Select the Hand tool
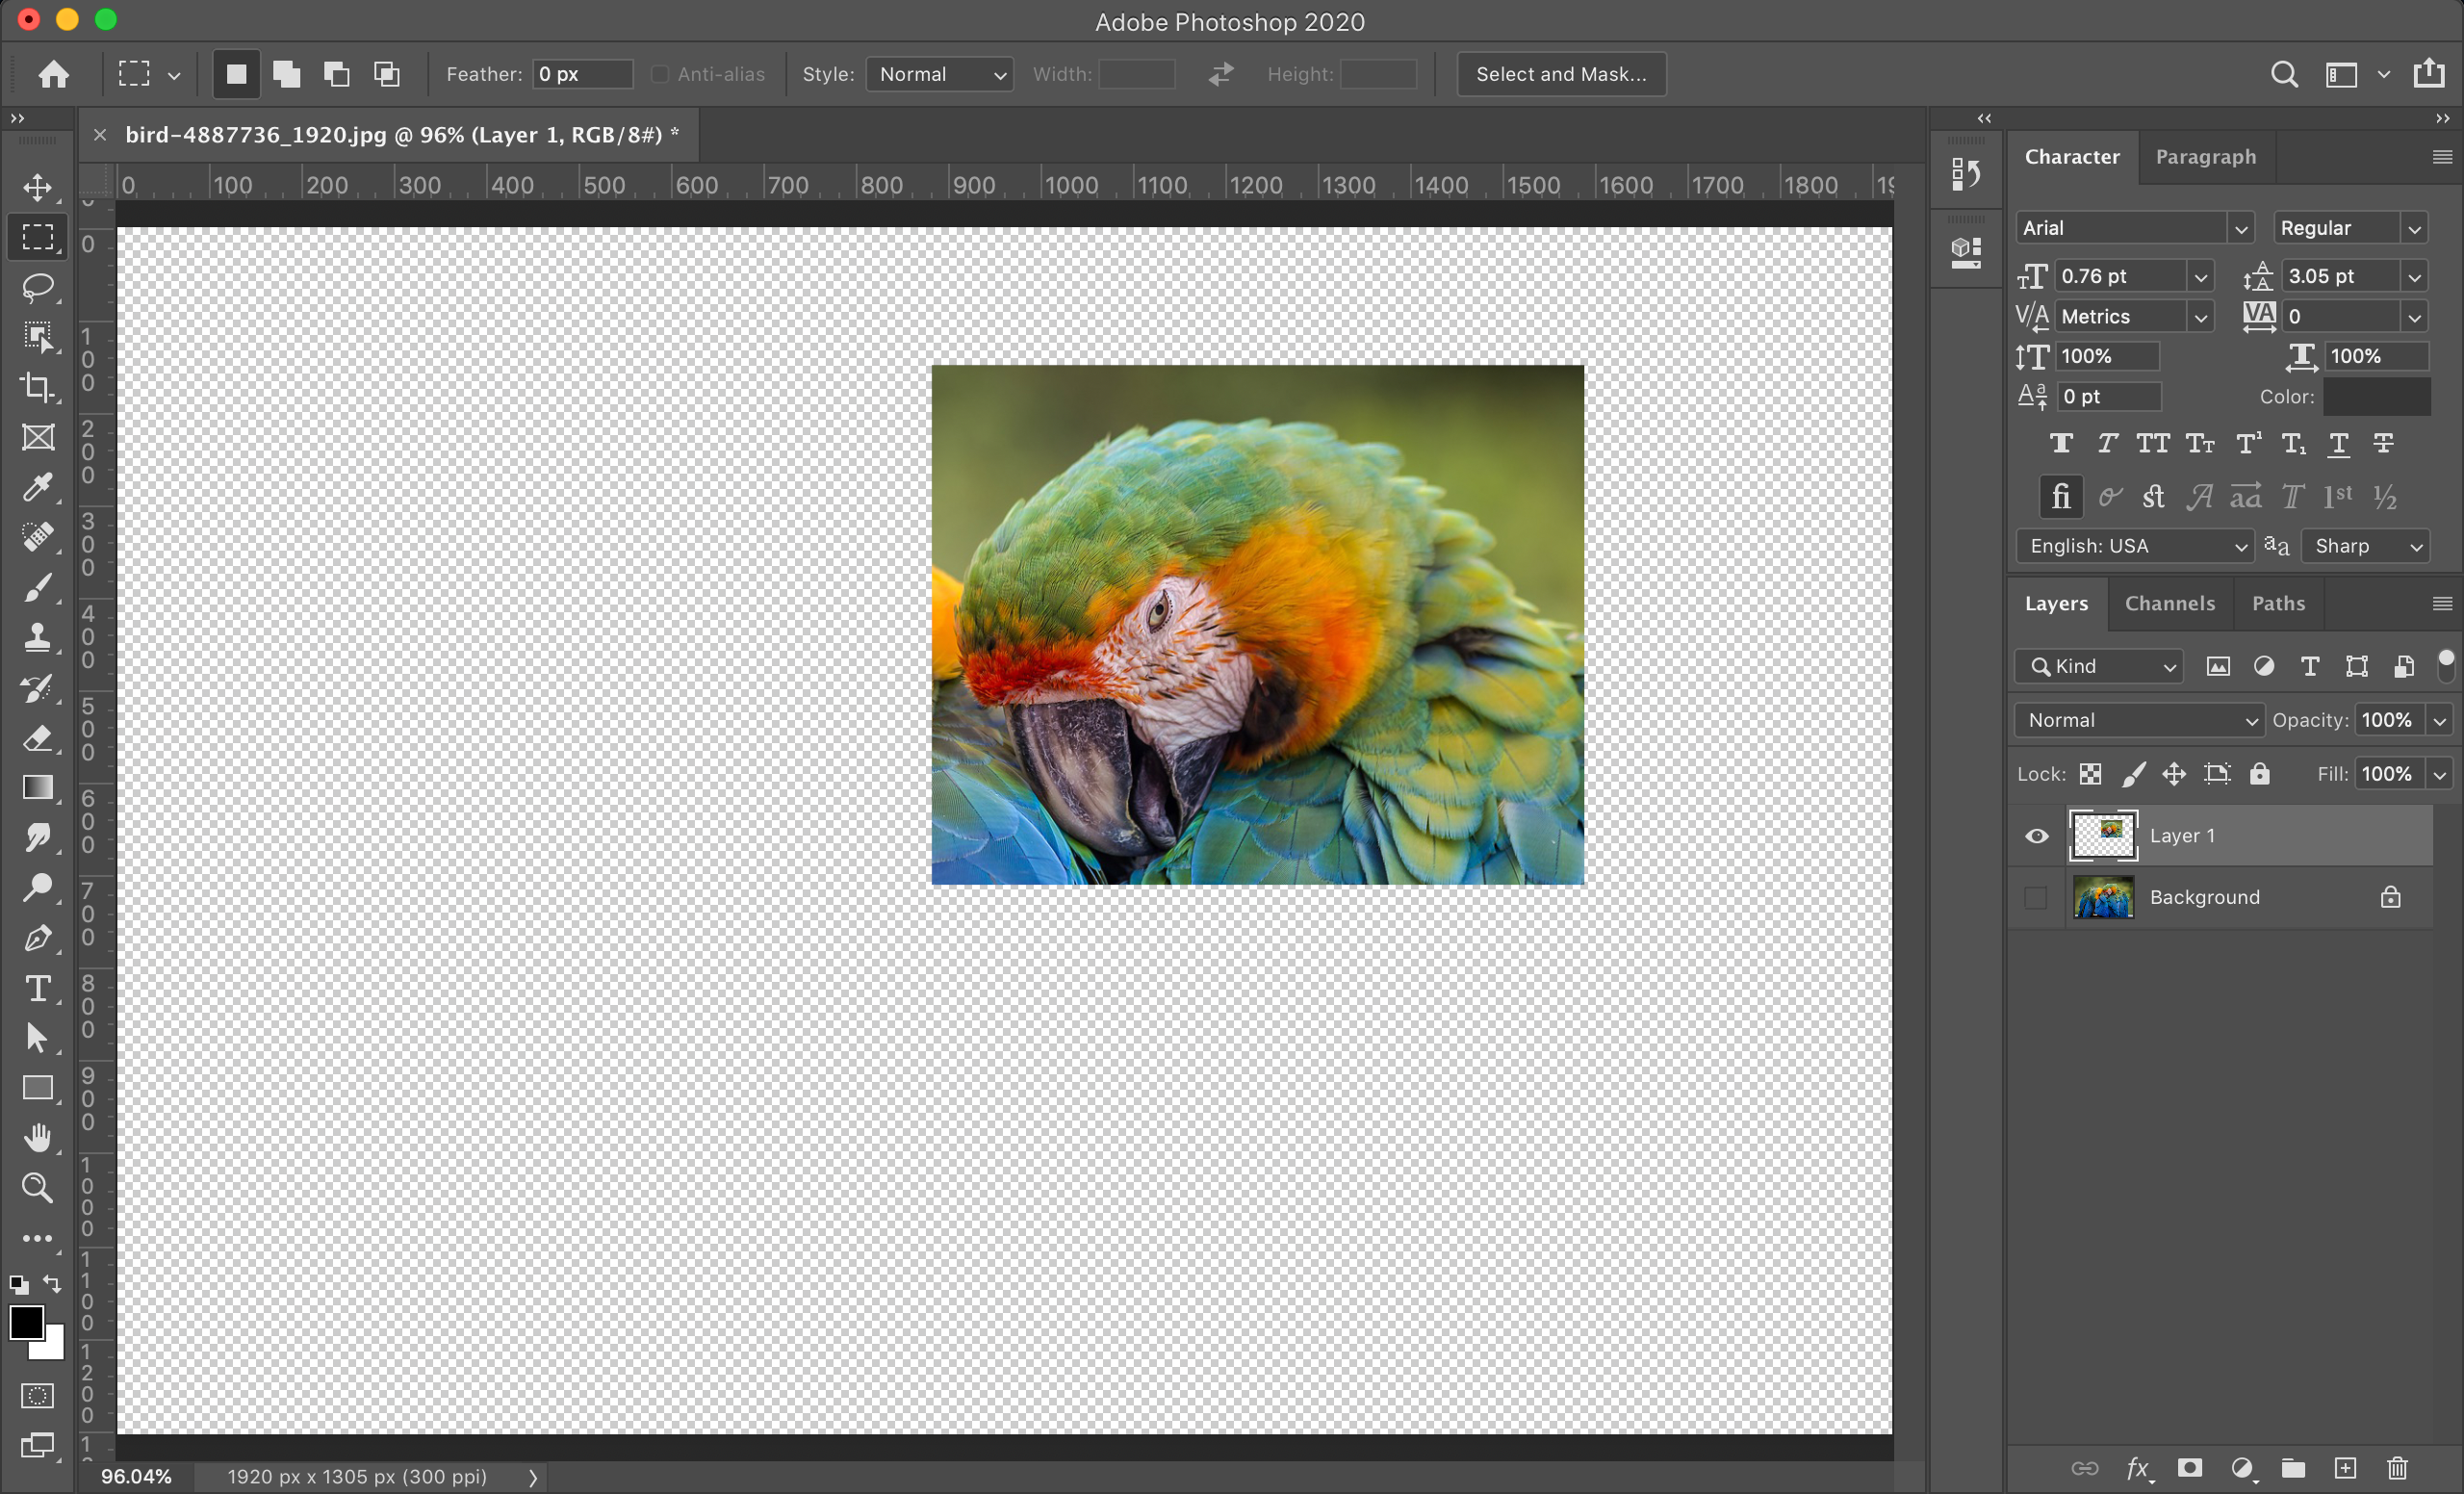The height and width of the screenshot is (1494, 2464). (38, 1137)
